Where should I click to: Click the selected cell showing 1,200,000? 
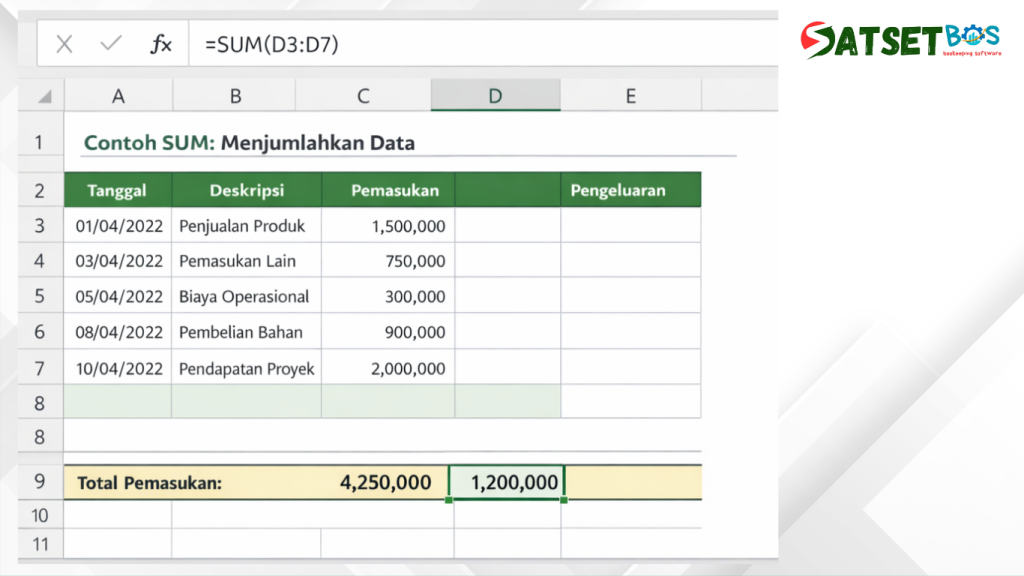(x=508, y=482)
